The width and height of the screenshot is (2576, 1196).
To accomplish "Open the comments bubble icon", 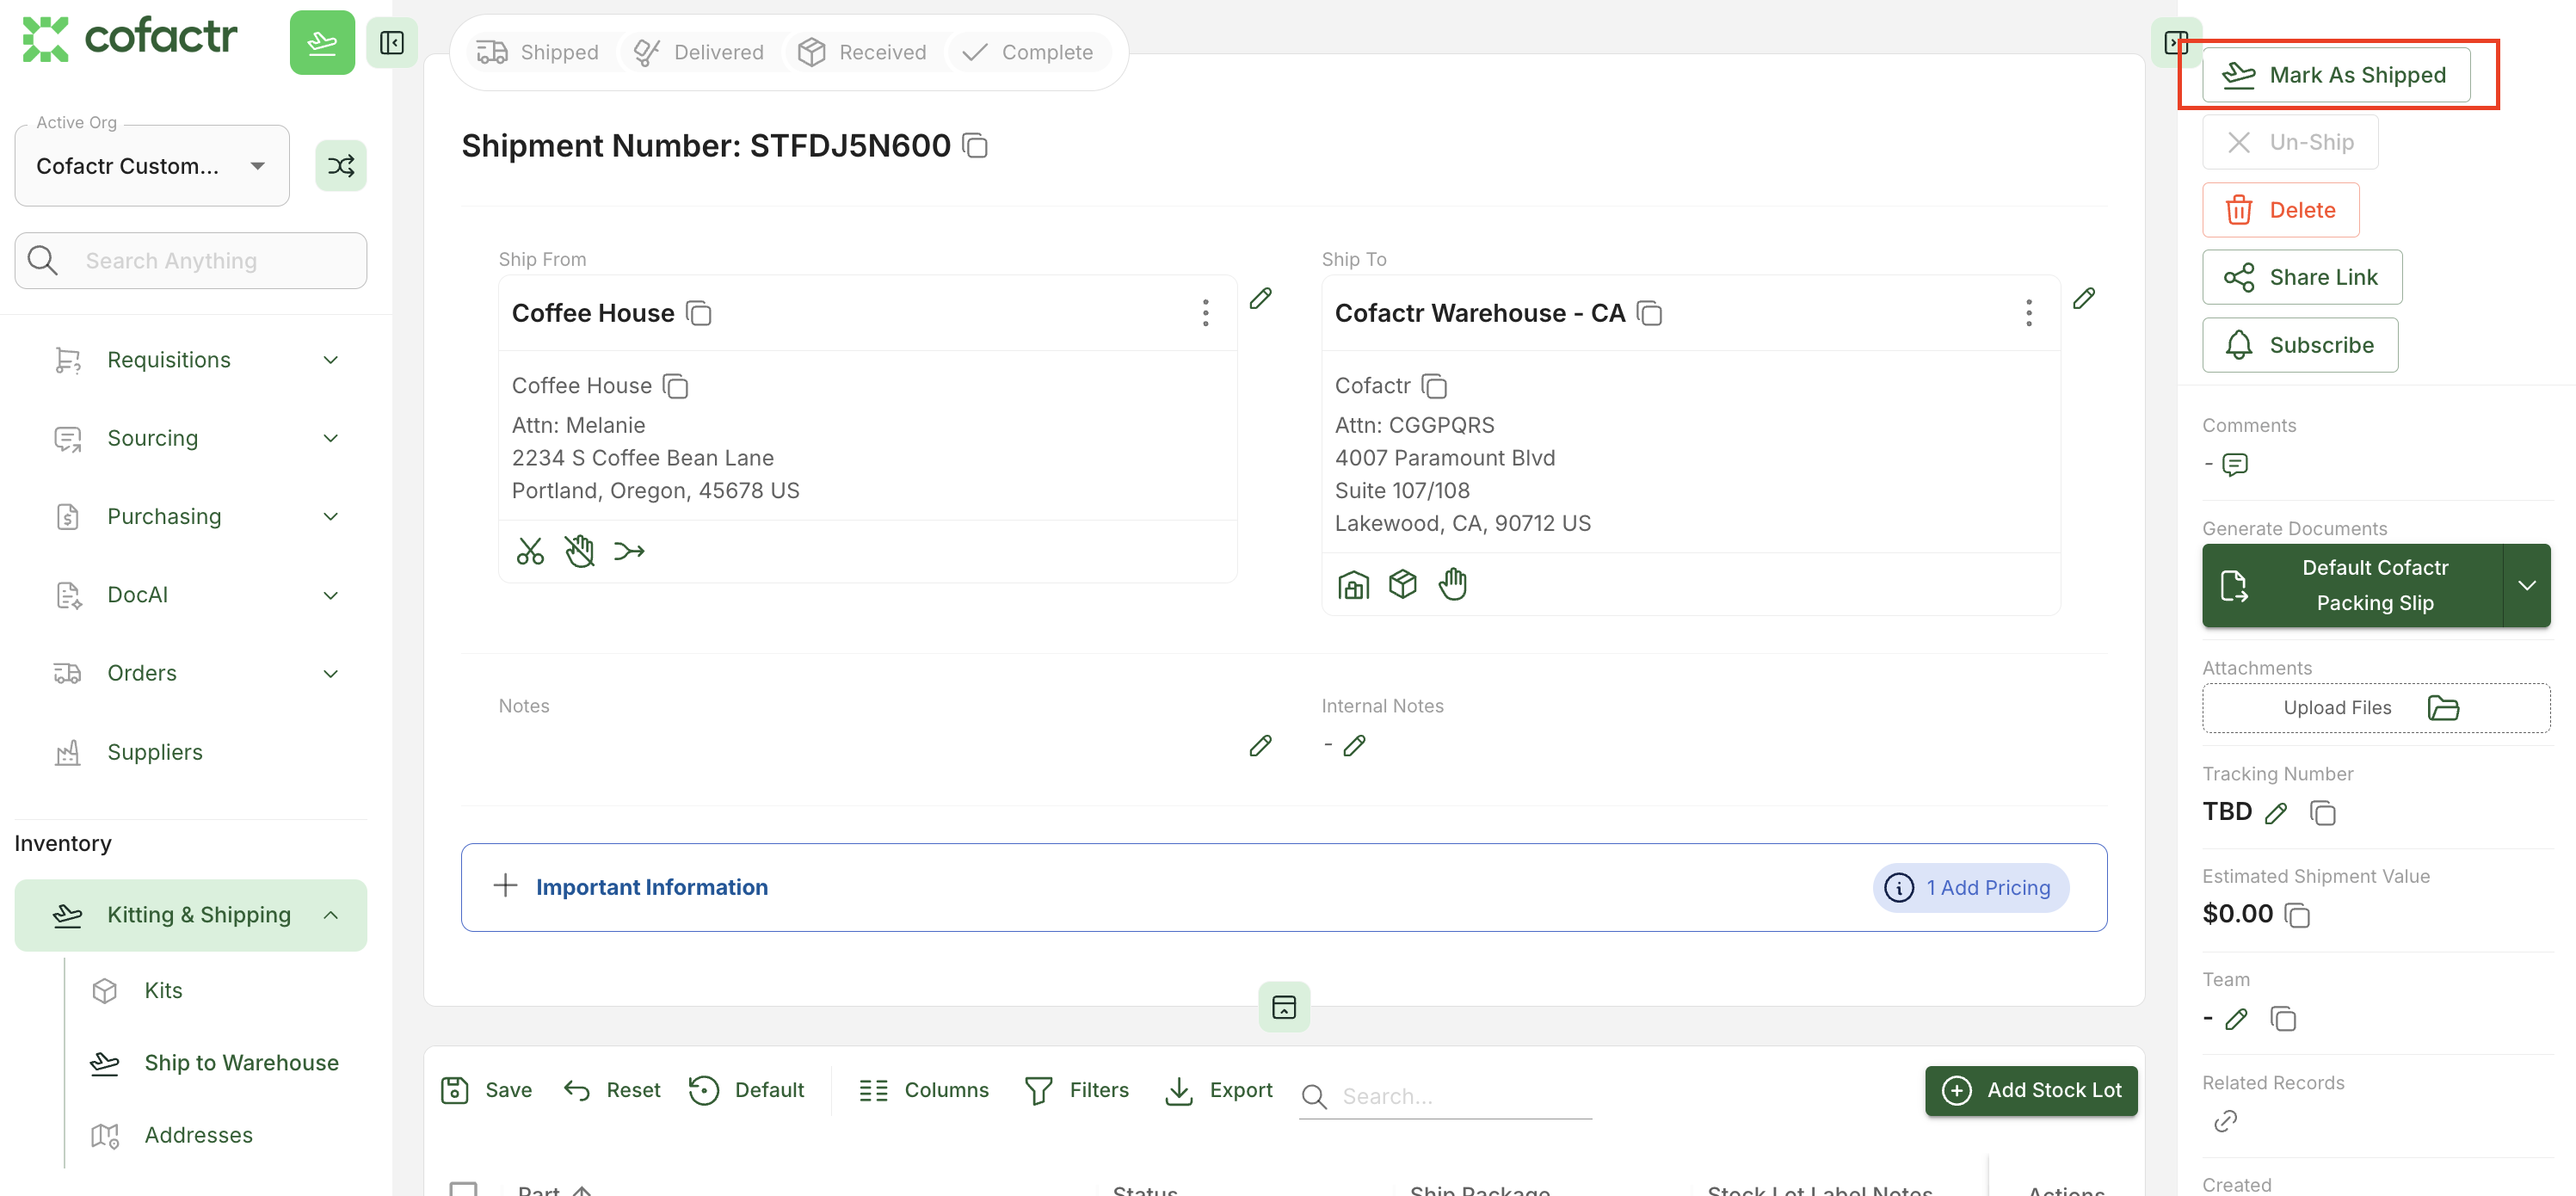I will (2235, 465).
